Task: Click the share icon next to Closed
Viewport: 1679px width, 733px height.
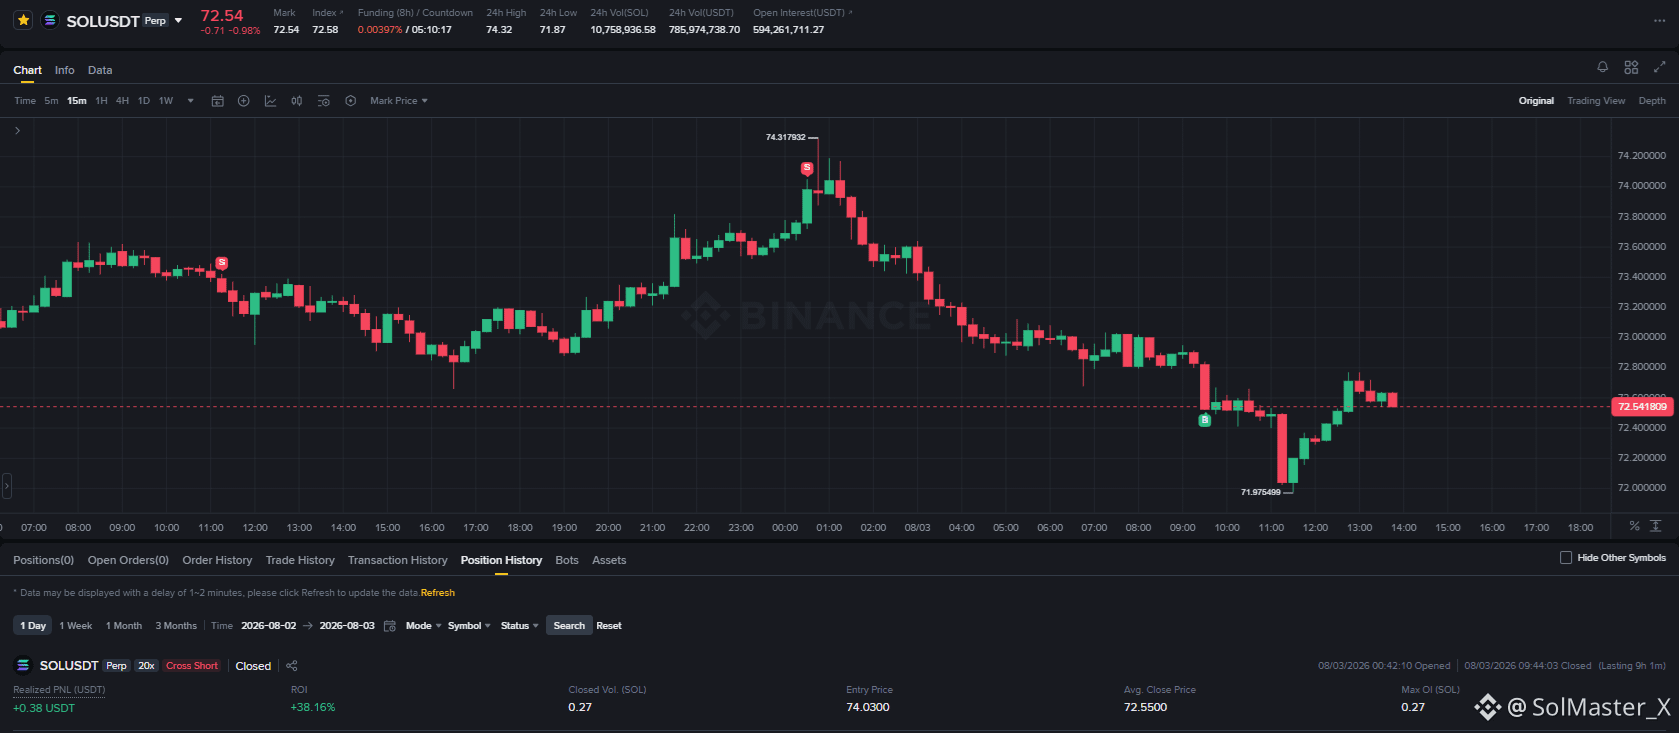Action: point(292,666)
